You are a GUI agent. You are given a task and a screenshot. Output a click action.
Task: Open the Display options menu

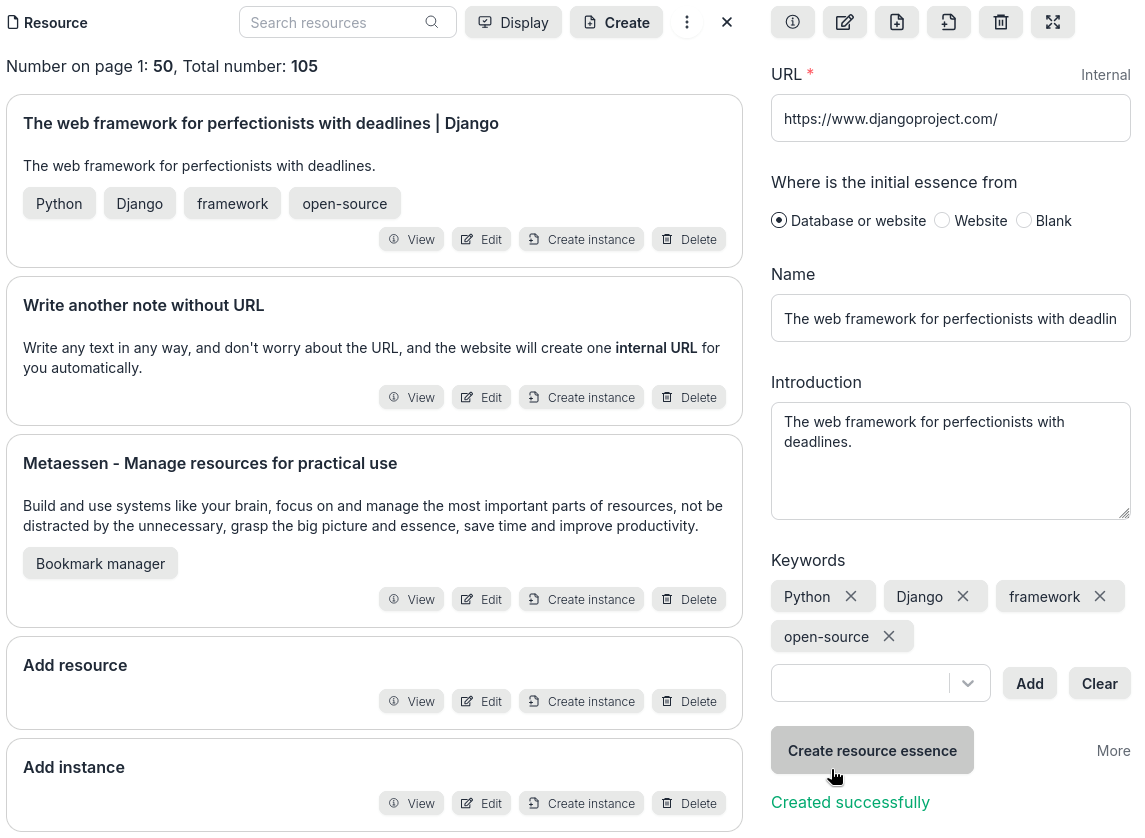(513, 22)
